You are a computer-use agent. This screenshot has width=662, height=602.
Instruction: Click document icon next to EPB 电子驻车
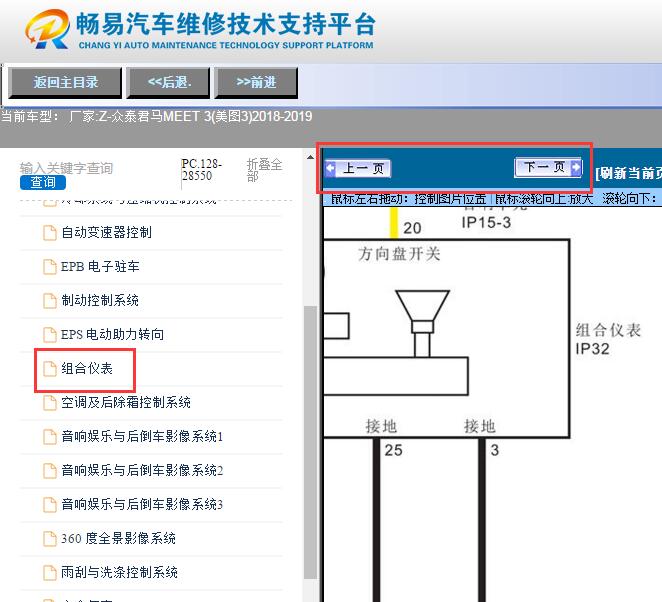[x=50, y=267]
